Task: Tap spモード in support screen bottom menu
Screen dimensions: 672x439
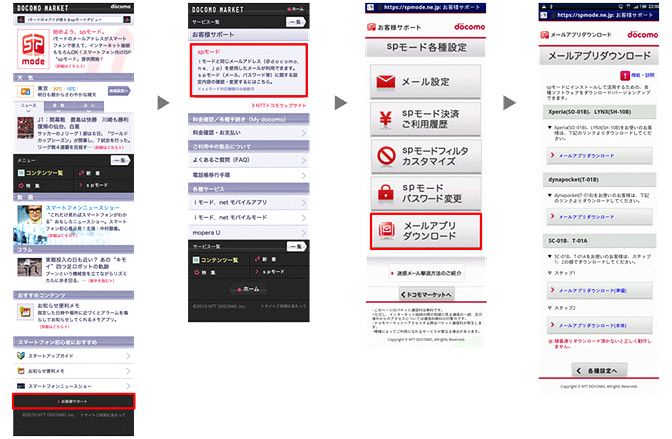Action: point(270,272)
